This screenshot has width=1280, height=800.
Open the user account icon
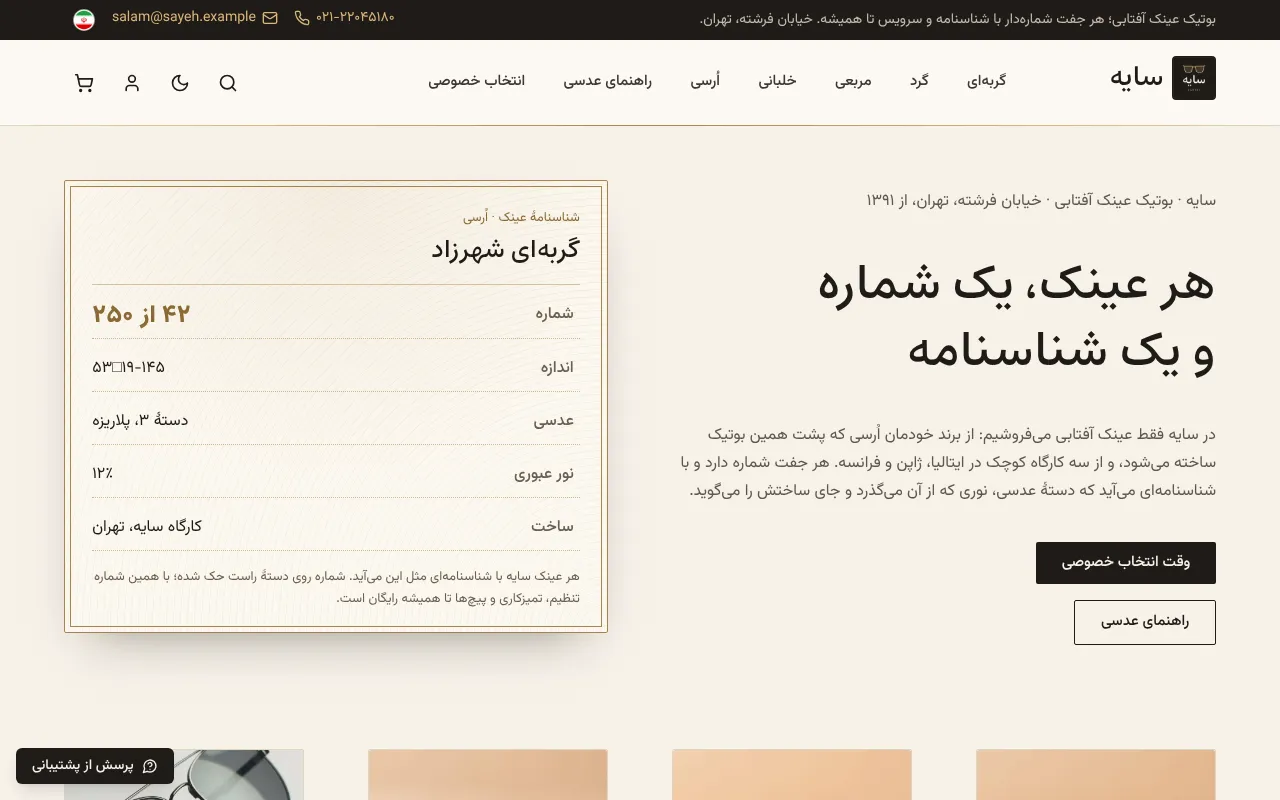132,83
